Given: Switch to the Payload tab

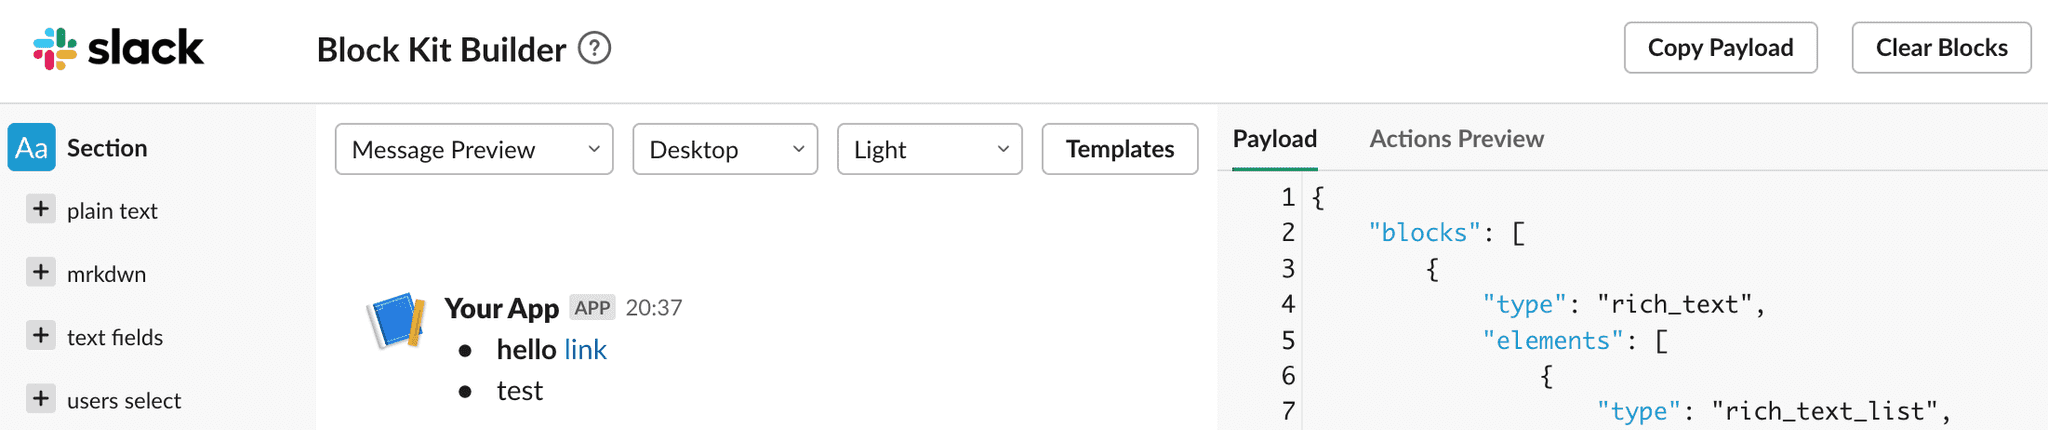Looking at the screenshot, I should (x=1275, y=139).
